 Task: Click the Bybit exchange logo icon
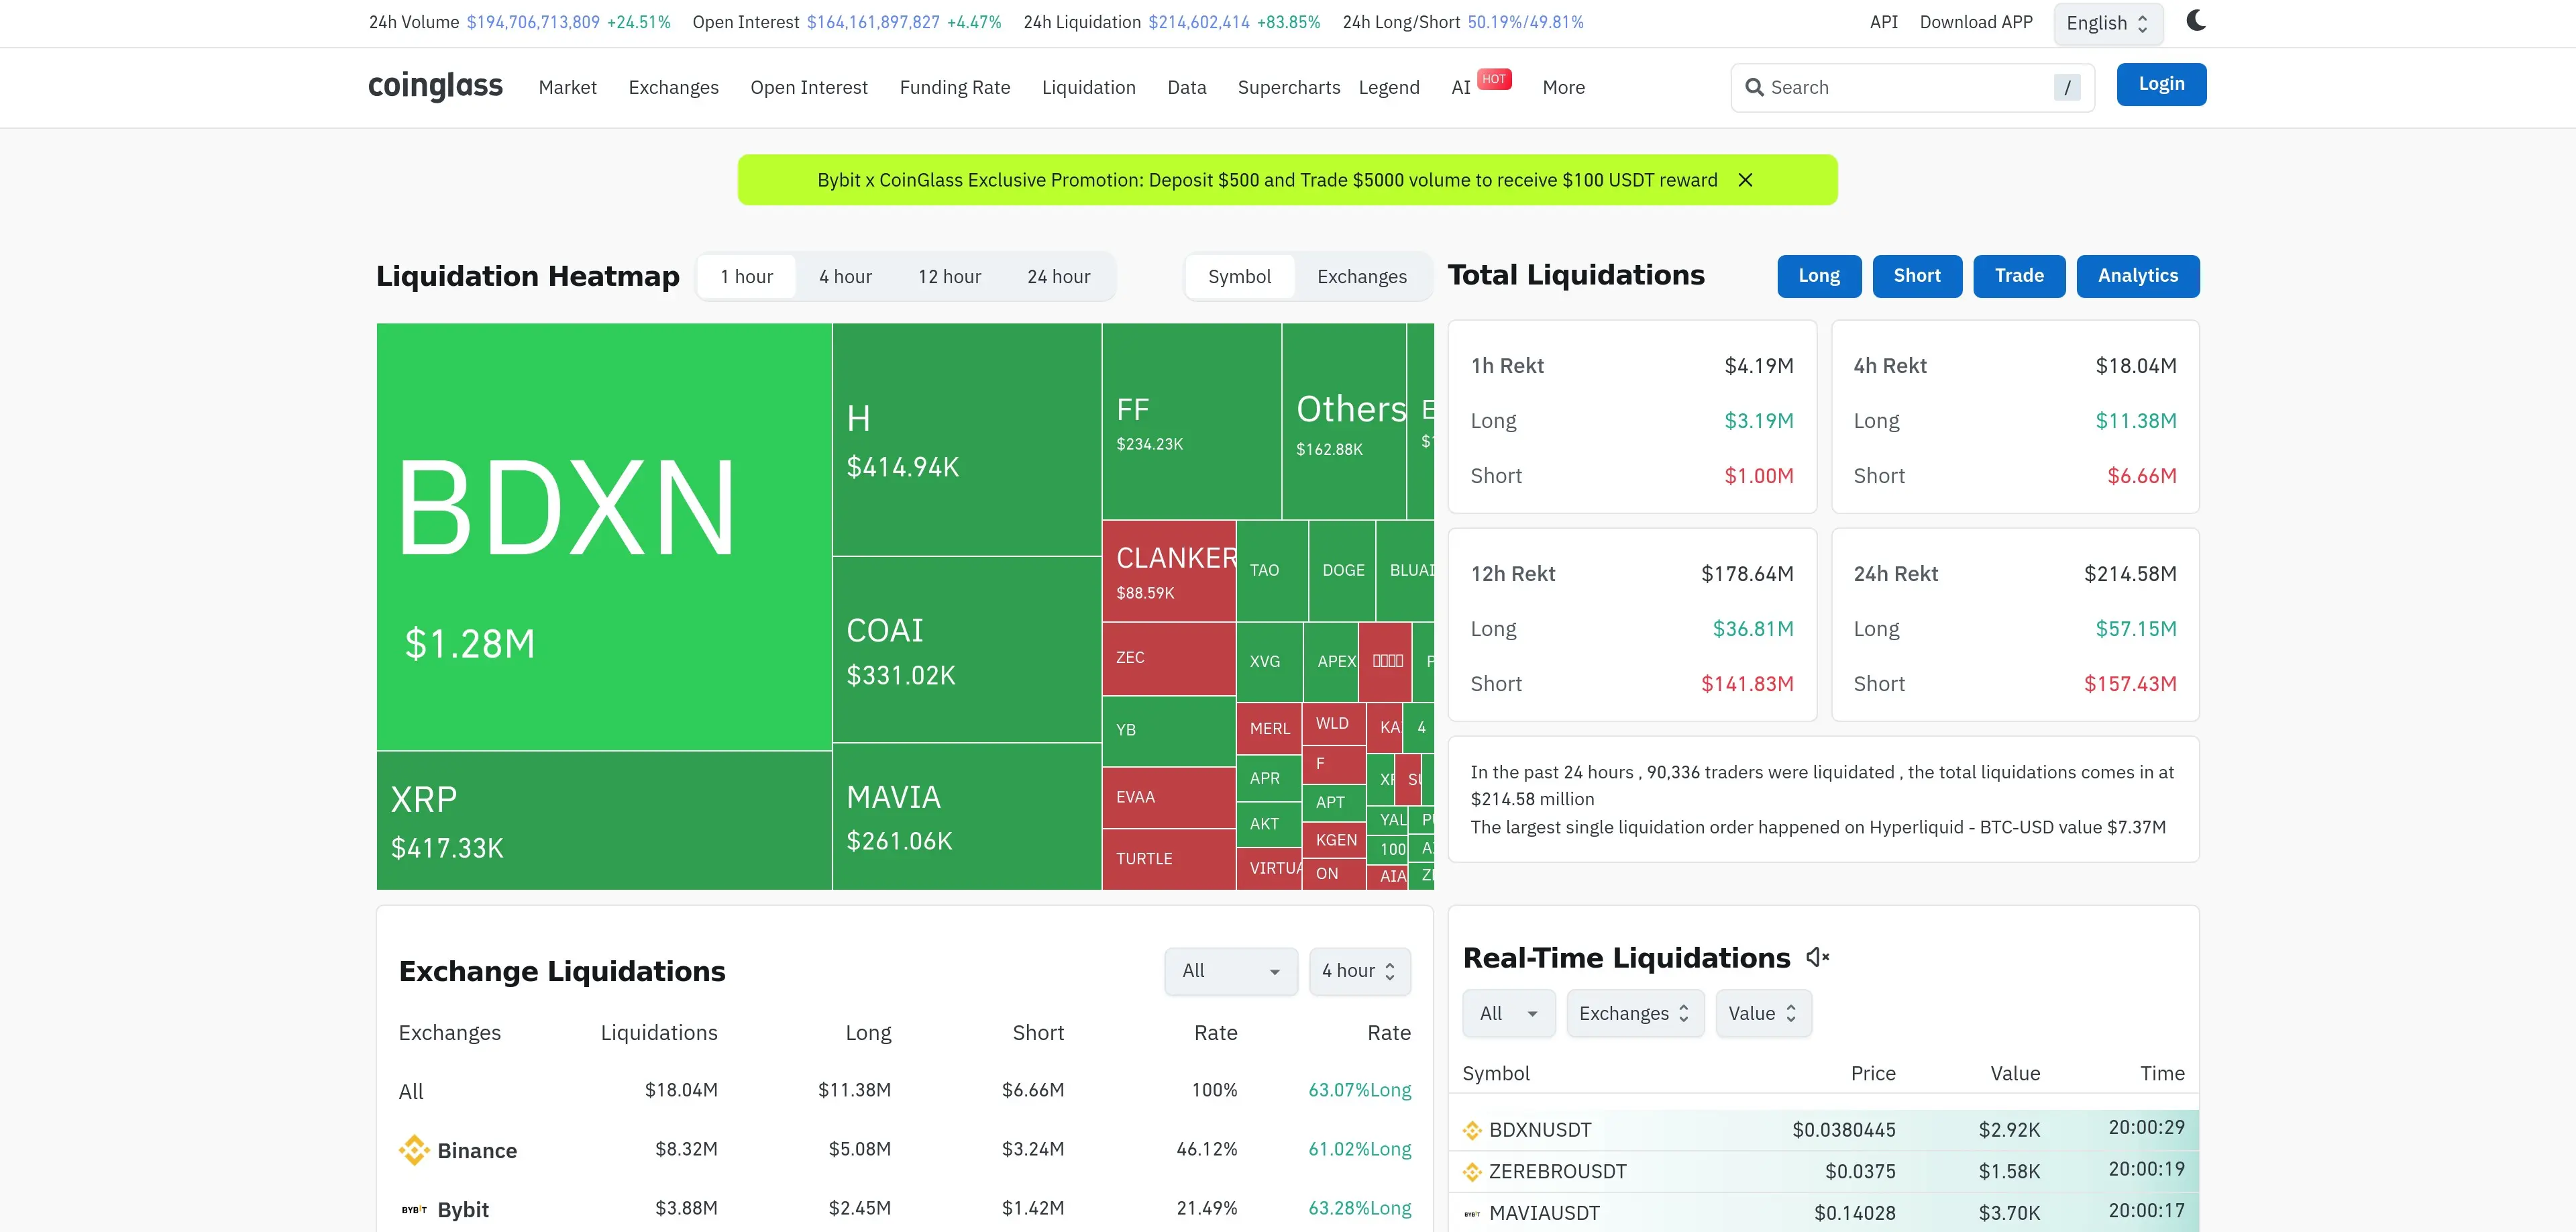coord(413,1209)
